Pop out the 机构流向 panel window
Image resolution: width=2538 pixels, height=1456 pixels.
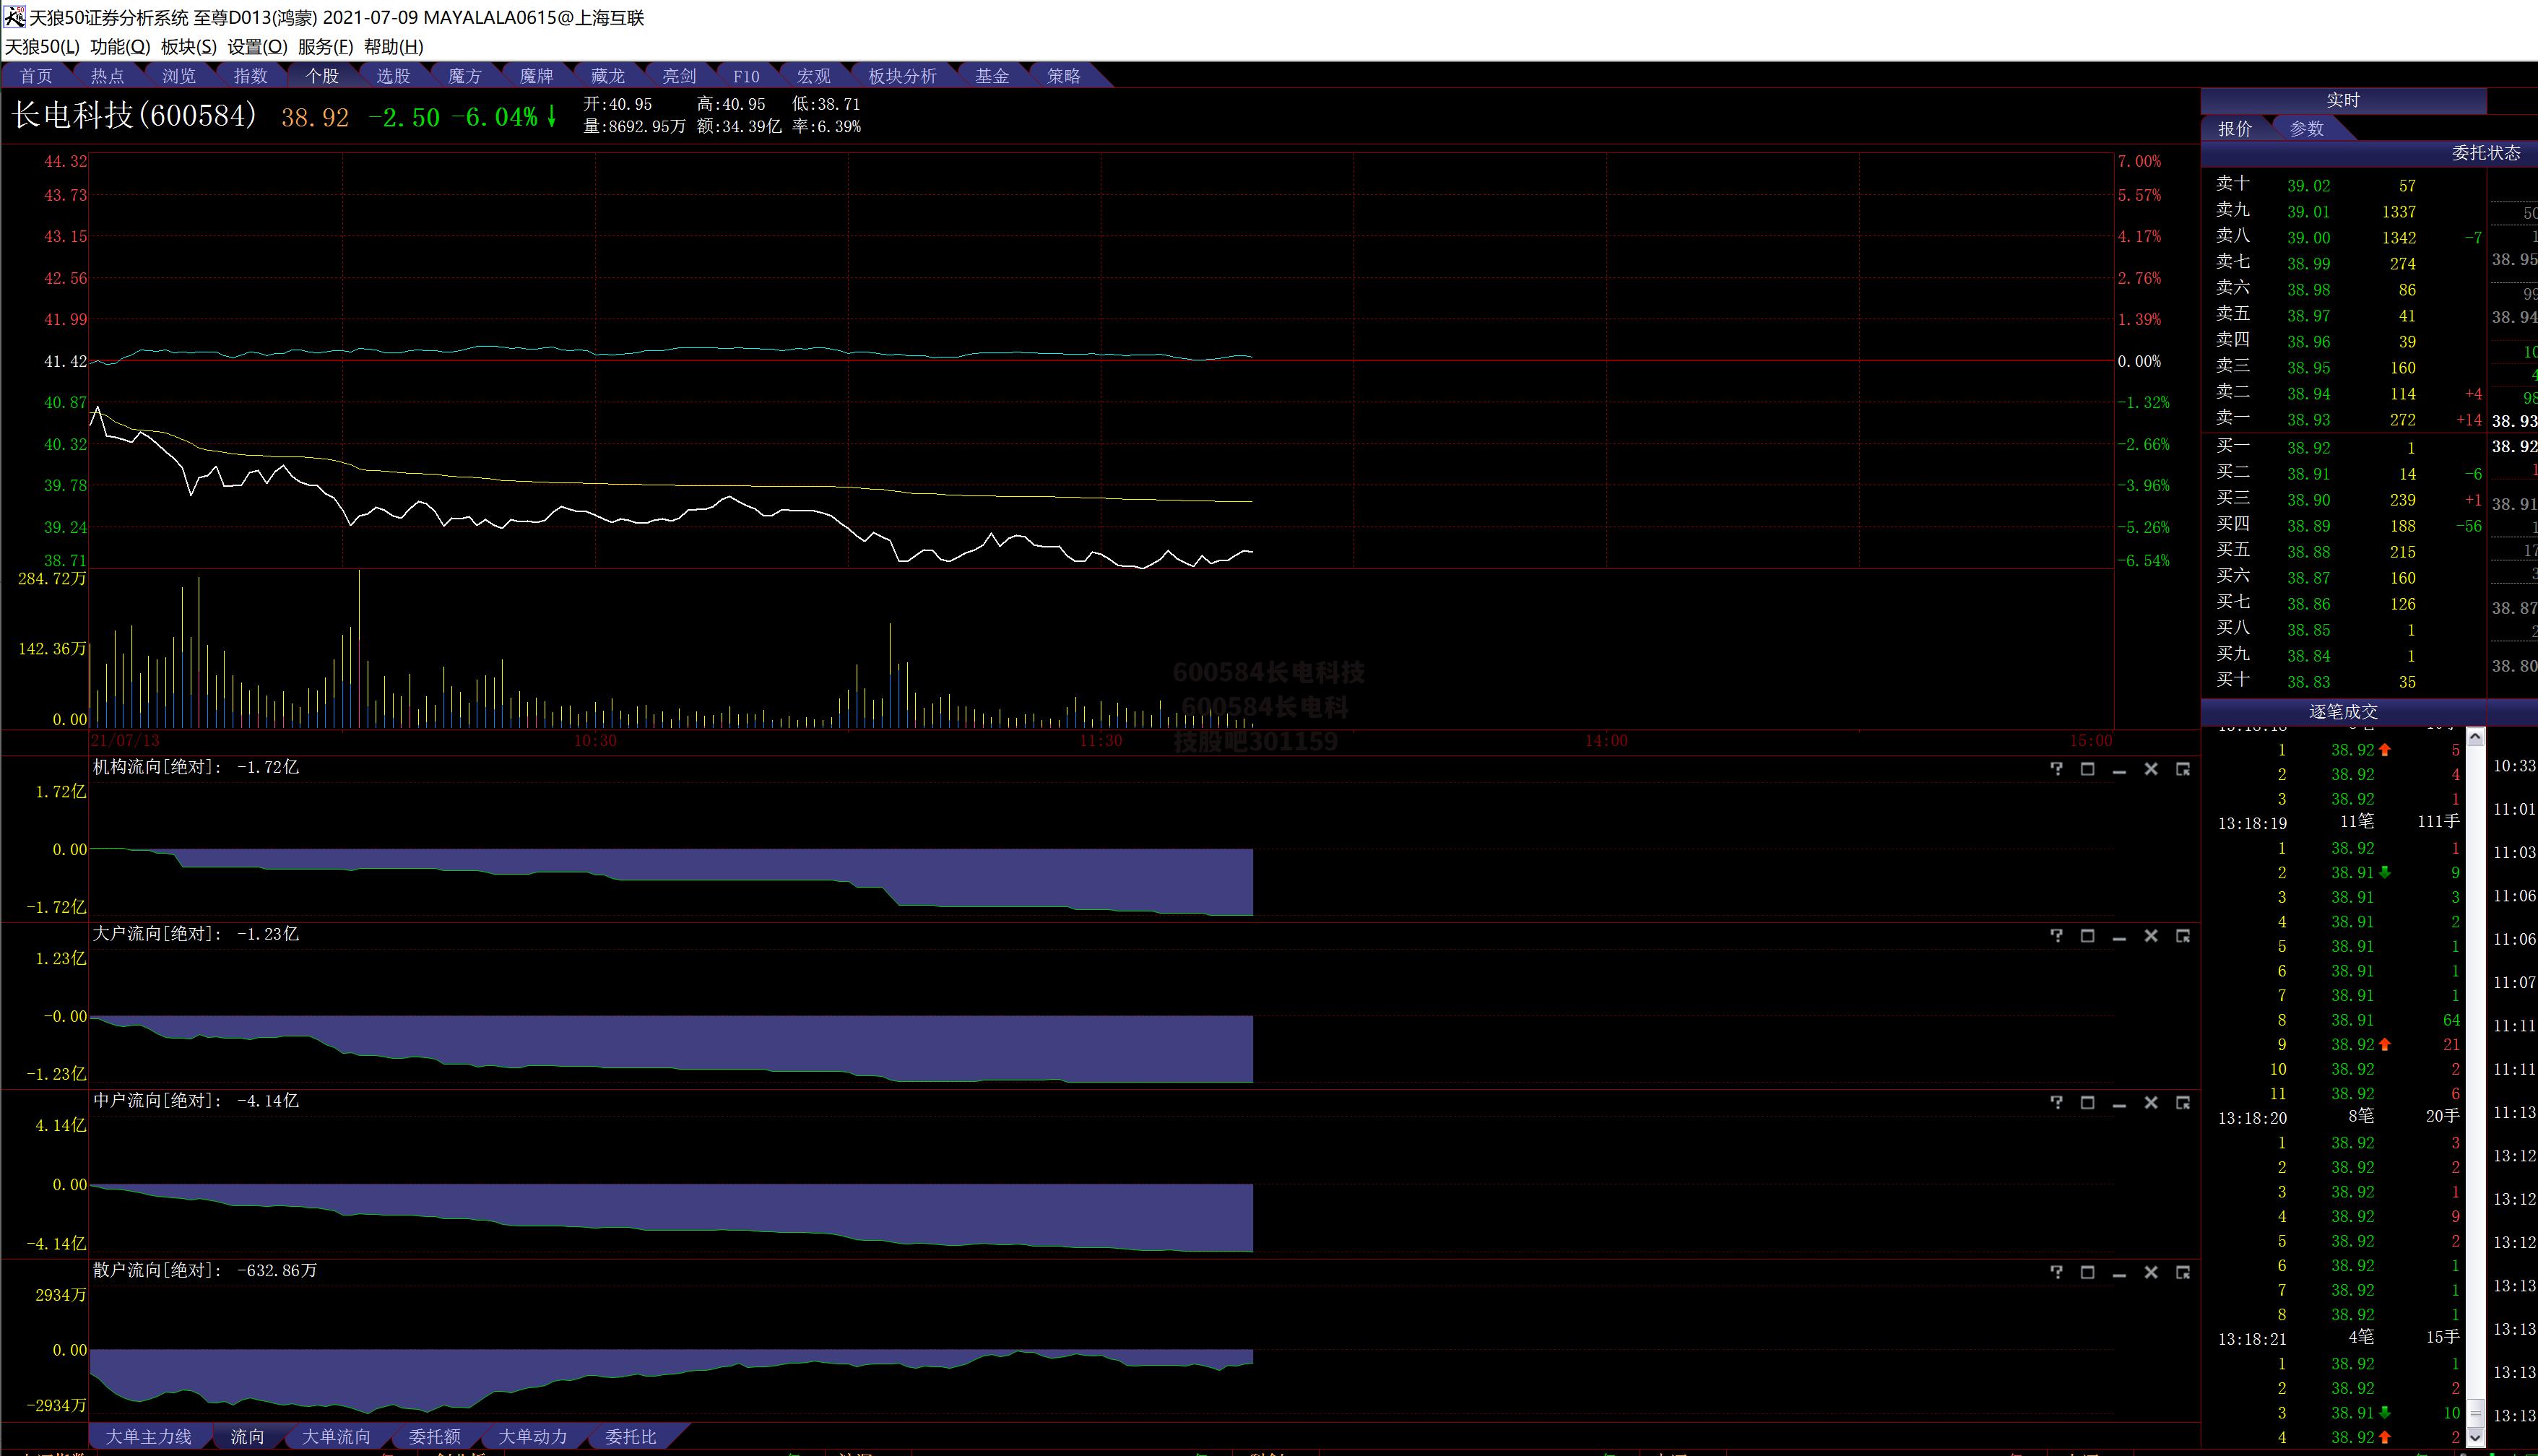coord(2183,769)
